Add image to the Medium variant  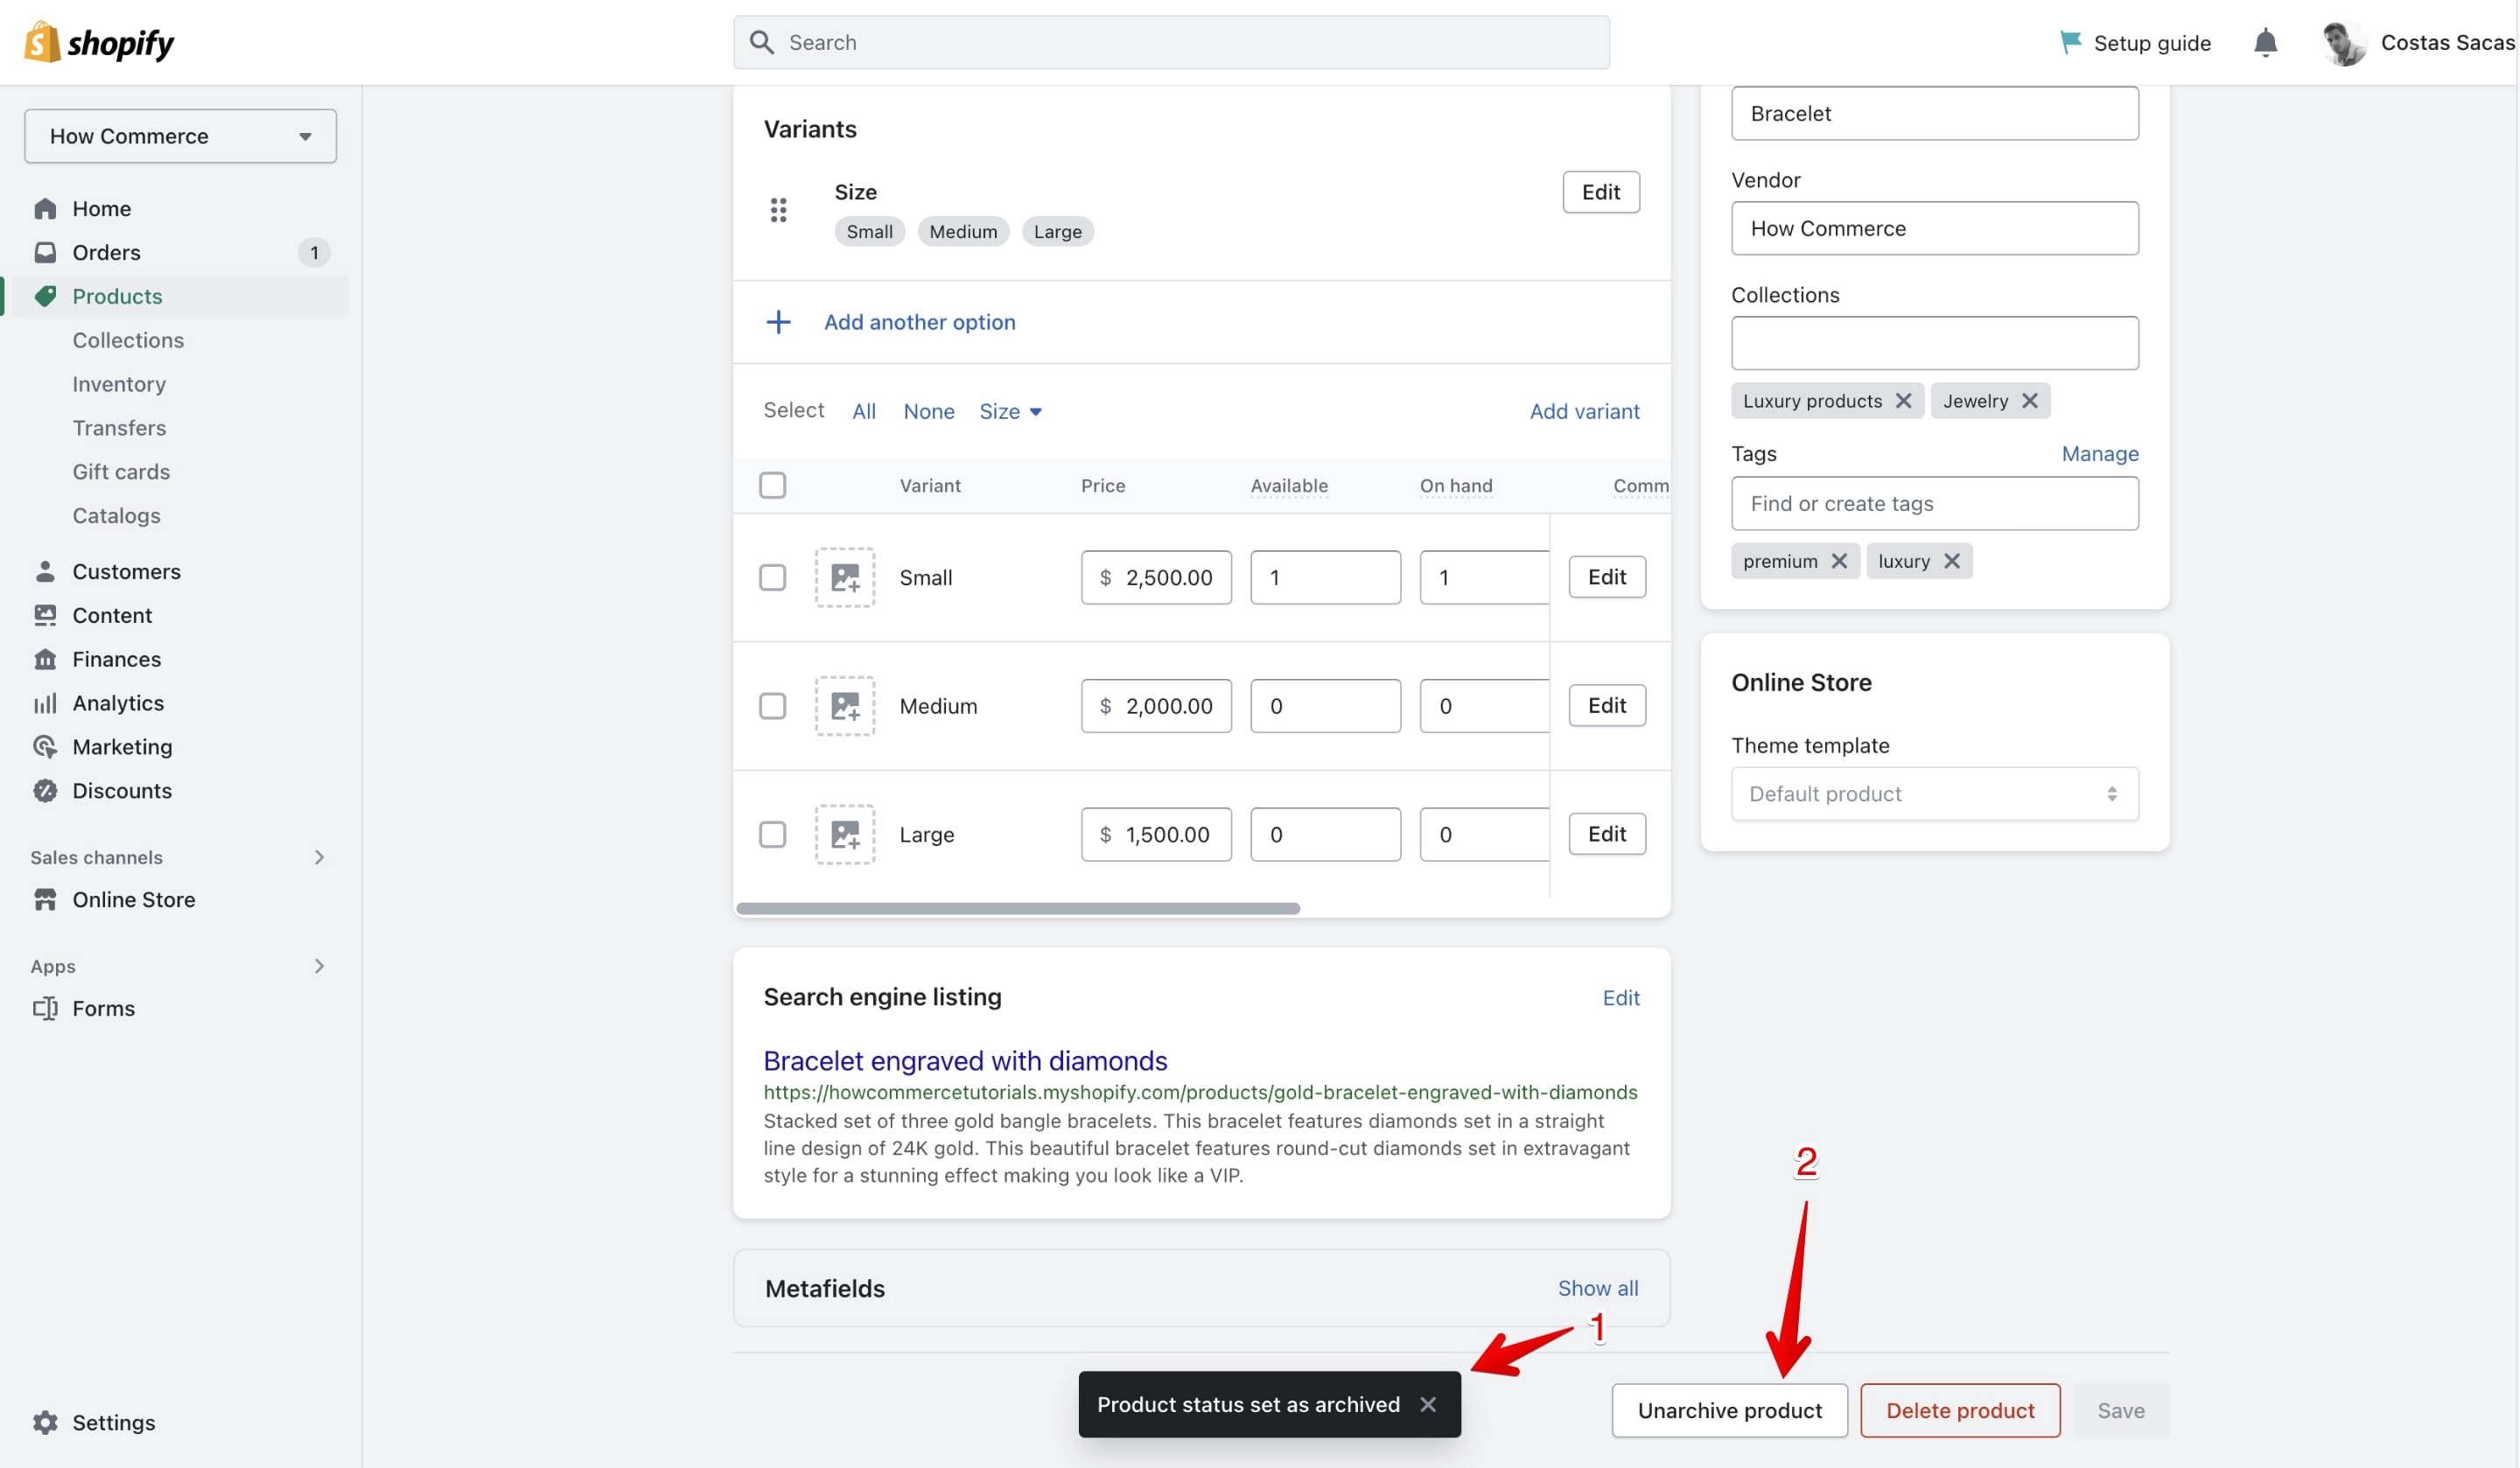845,706
